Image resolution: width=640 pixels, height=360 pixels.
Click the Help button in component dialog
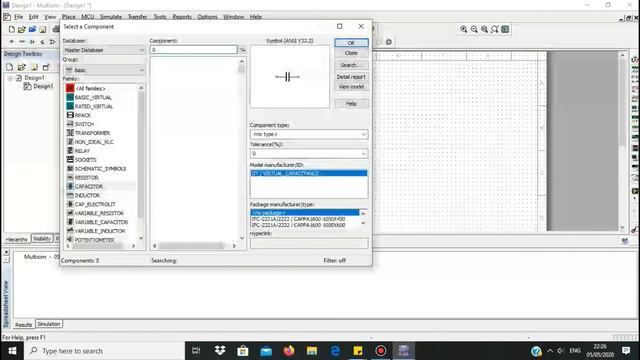tap(351, 104)
